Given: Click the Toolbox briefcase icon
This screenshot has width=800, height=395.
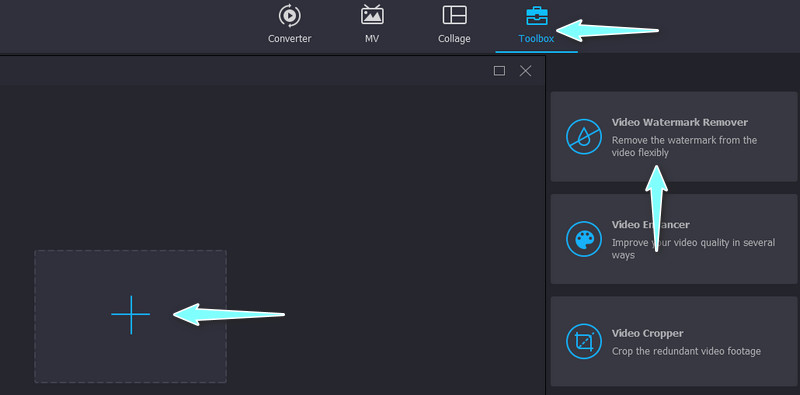Looking at the screenshot, I should (537, 16).
